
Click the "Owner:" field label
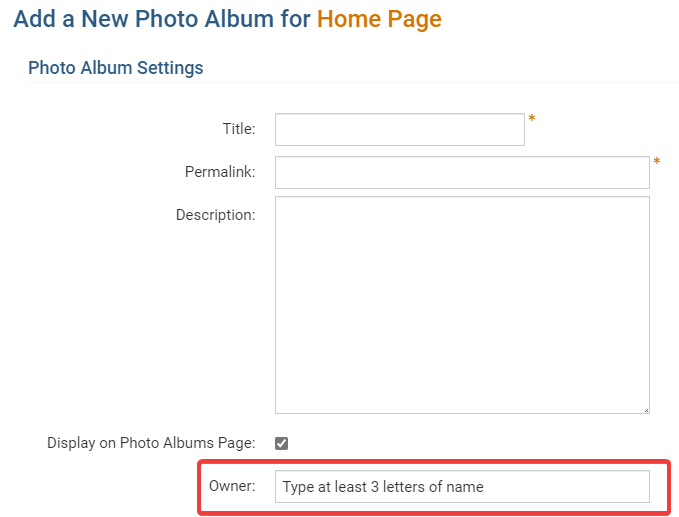pos(232,487)
